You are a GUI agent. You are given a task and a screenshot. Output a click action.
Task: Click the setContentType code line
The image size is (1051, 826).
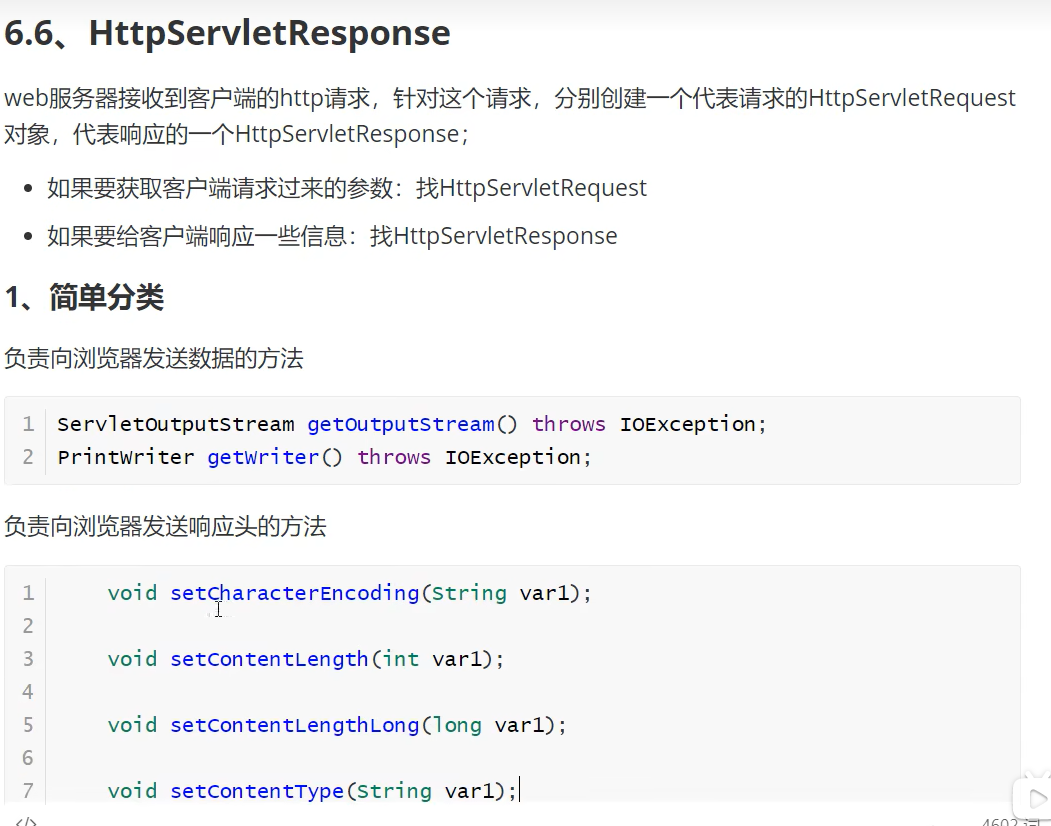(x=312, y=791)
